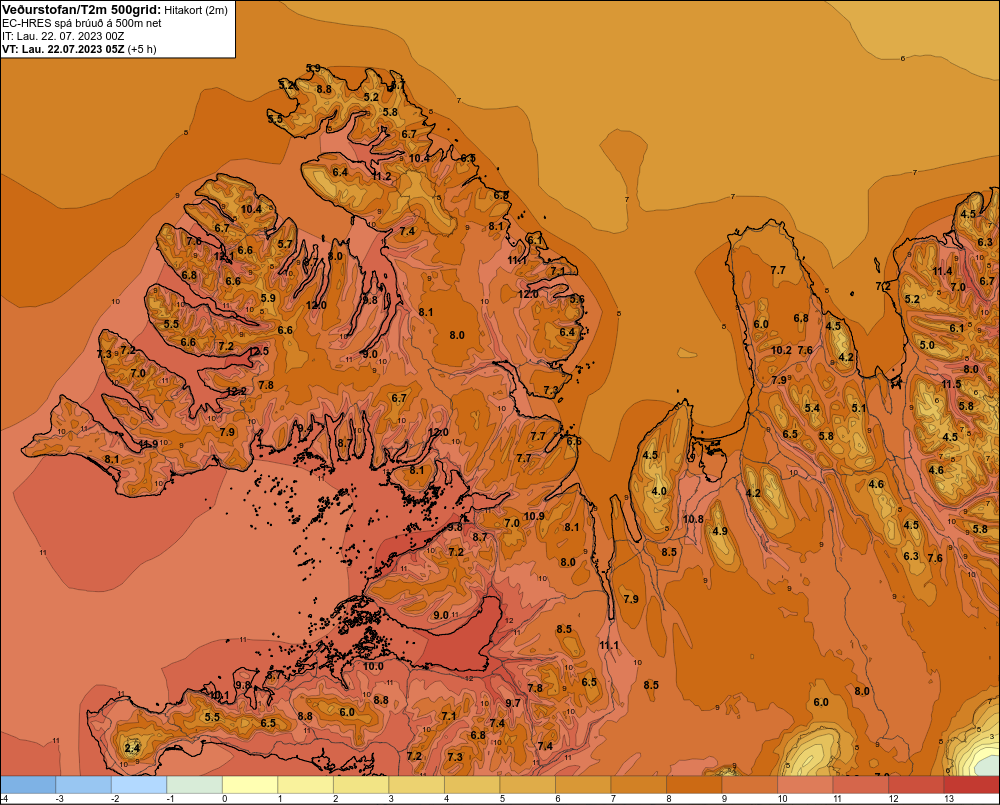
Task: Click the legend swatch between 4 and 5
Action: [x=472, y=785]
